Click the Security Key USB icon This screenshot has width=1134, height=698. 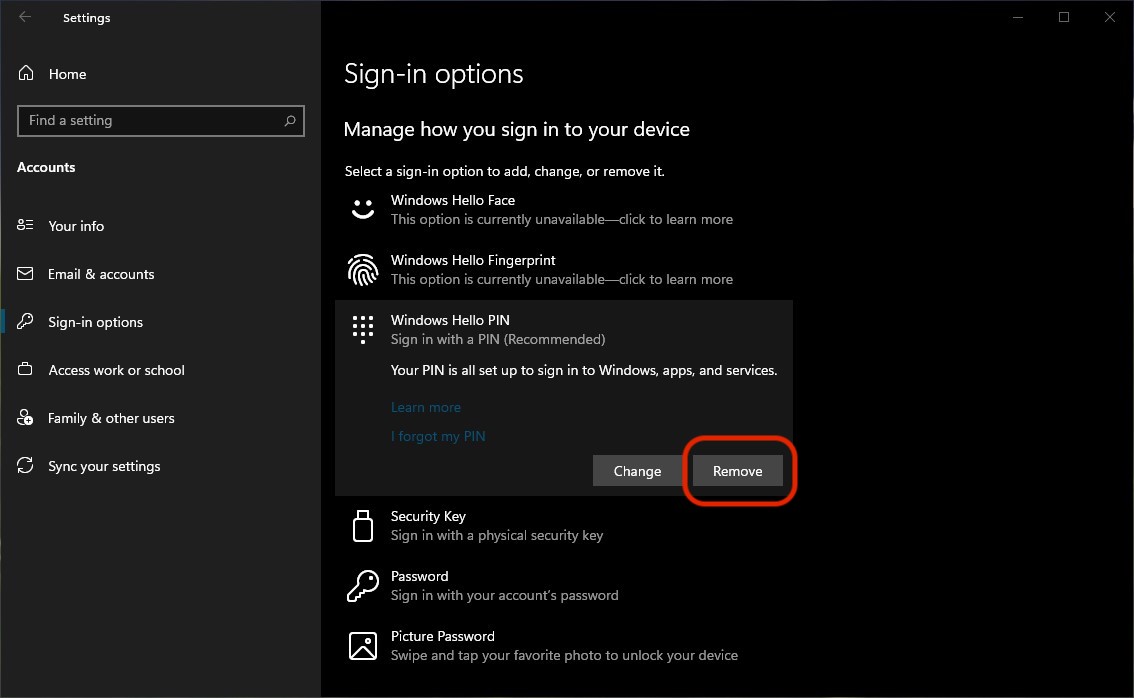pyautogui.click(x=363, y=526)
